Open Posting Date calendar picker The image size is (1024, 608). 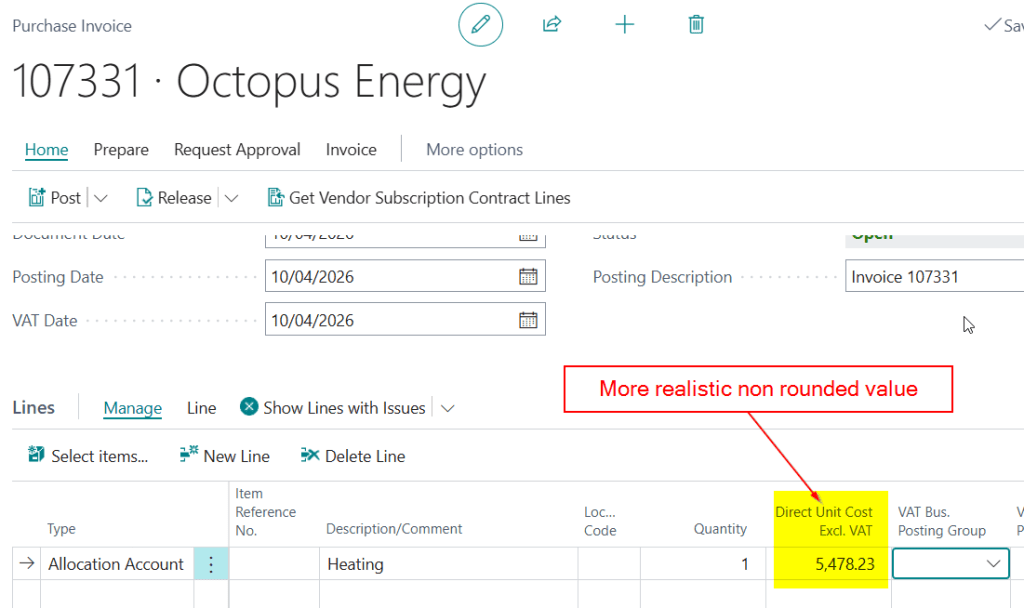528,277
